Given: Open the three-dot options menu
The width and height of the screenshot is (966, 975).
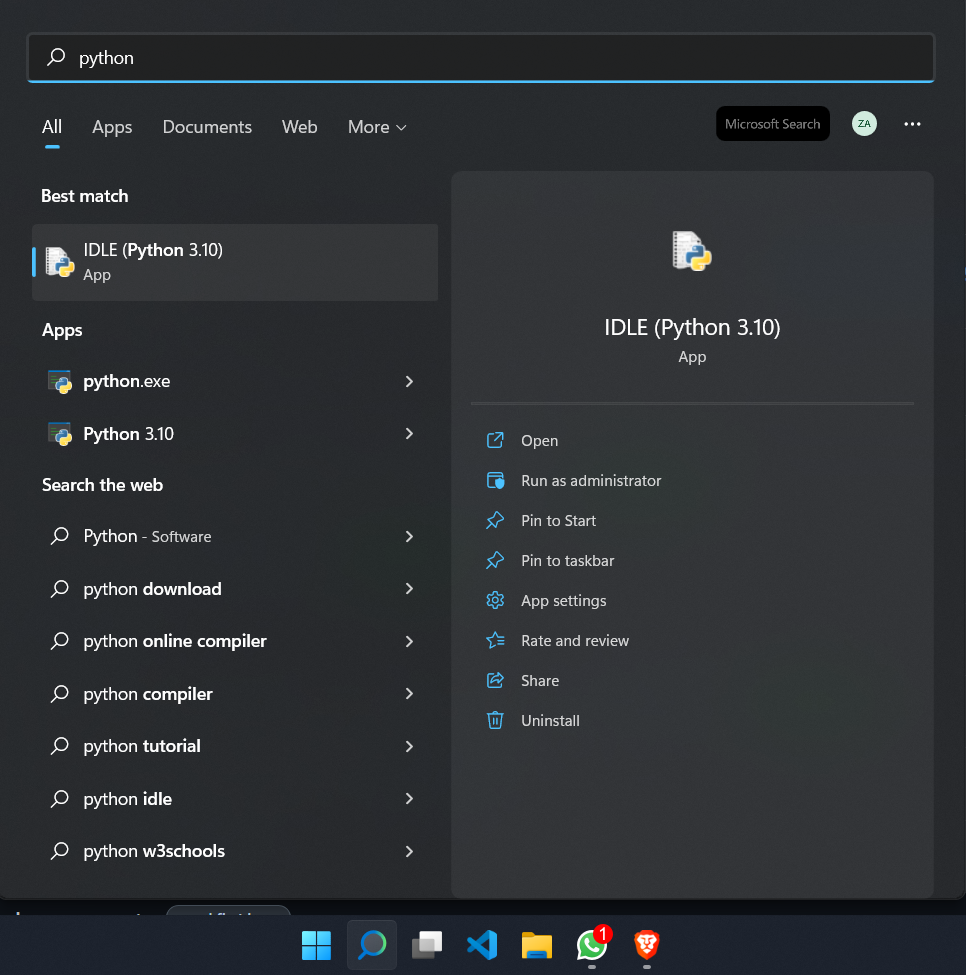Looking at the screenshot, I should tap(912, 124).
